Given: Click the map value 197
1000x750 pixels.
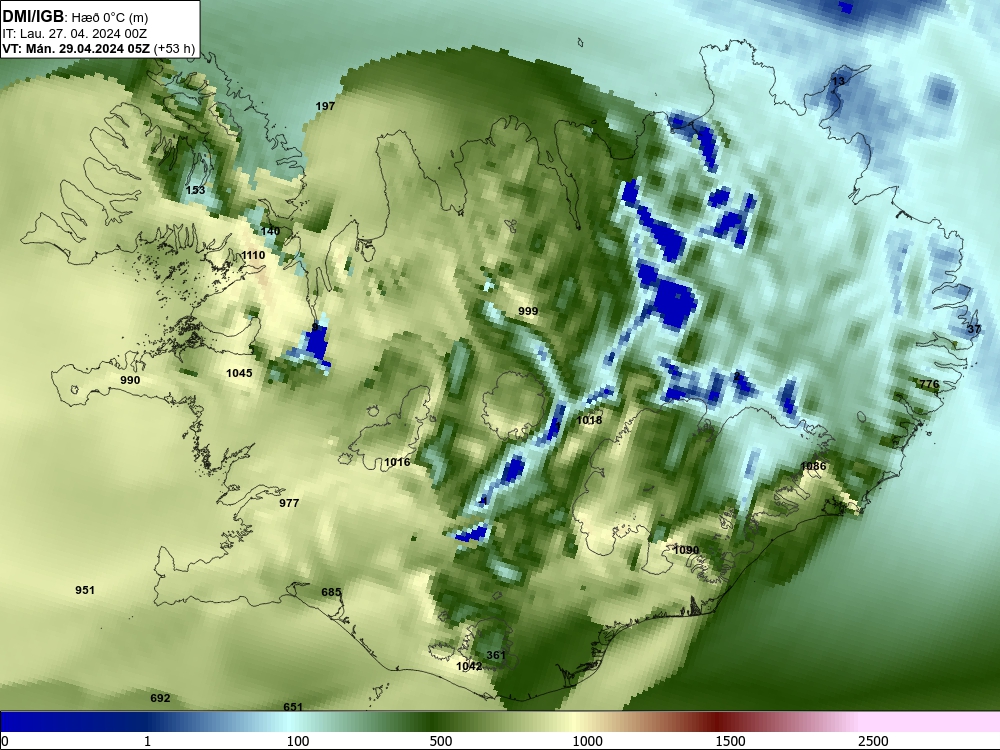Looking at the screenshot, I should [x=325, y=106].
